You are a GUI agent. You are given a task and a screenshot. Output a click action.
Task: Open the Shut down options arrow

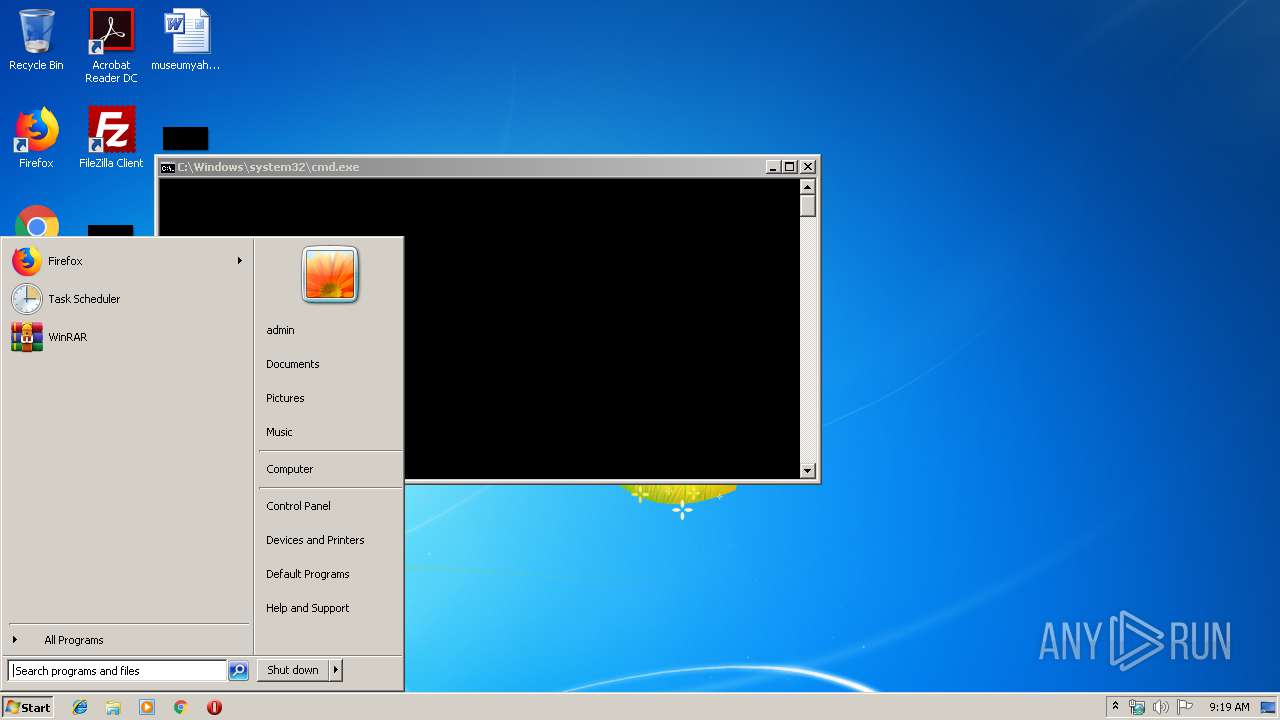pos(336,670)
